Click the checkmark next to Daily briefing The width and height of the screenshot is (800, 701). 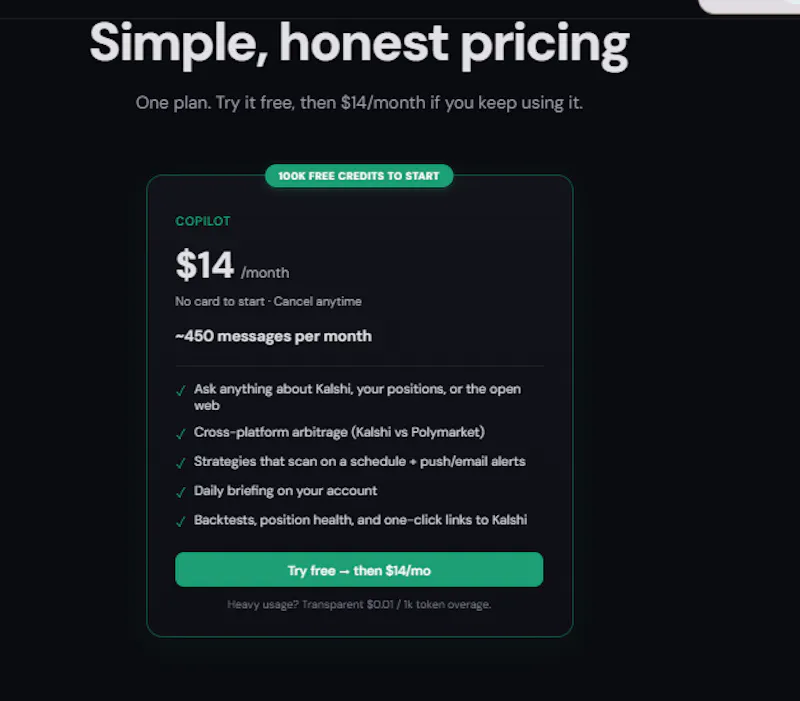click(180, 492)
